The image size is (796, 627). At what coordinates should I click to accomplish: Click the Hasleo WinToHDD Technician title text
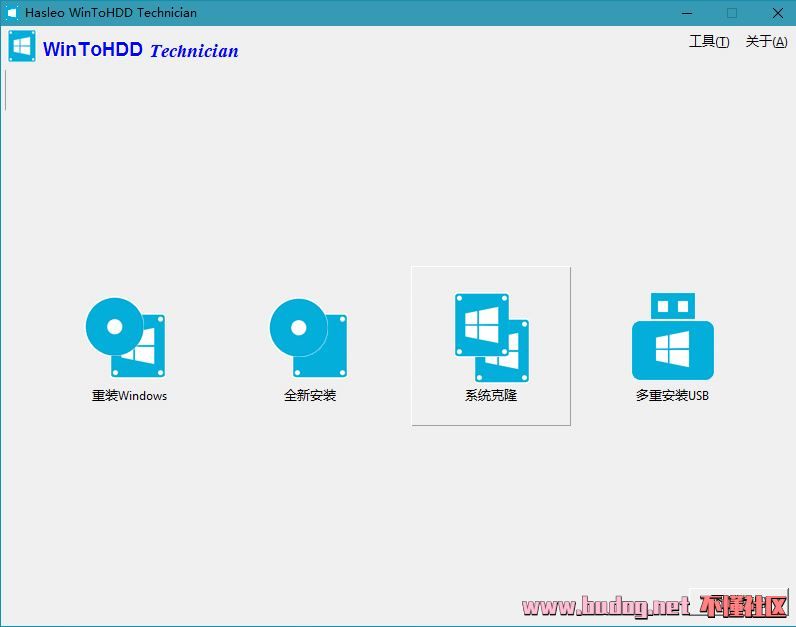(111, 13)
